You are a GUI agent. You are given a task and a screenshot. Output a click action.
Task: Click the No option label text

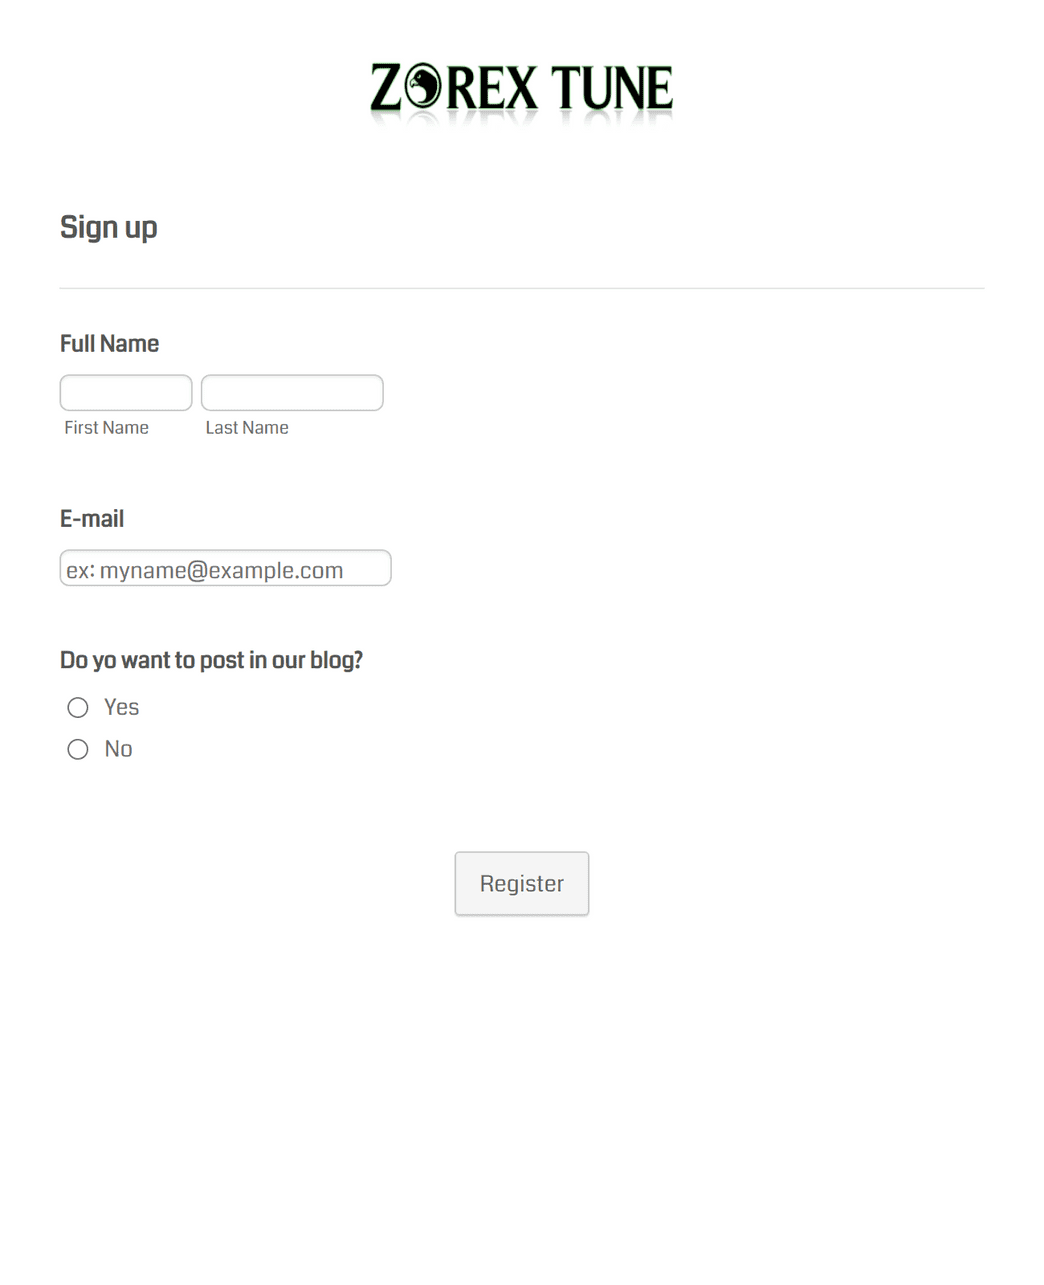point(118,750)
